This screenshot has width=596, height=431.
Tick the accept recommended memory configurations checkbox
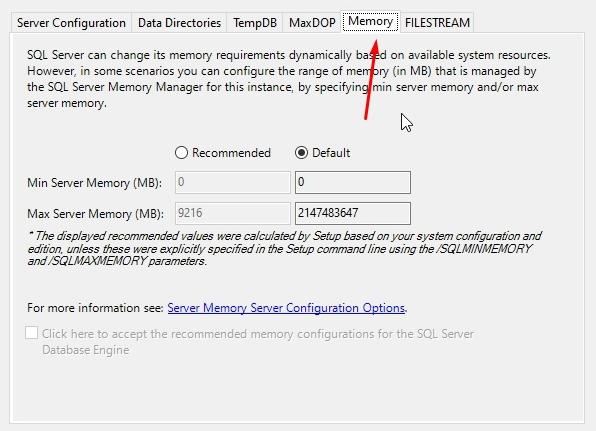coord(32,333)
